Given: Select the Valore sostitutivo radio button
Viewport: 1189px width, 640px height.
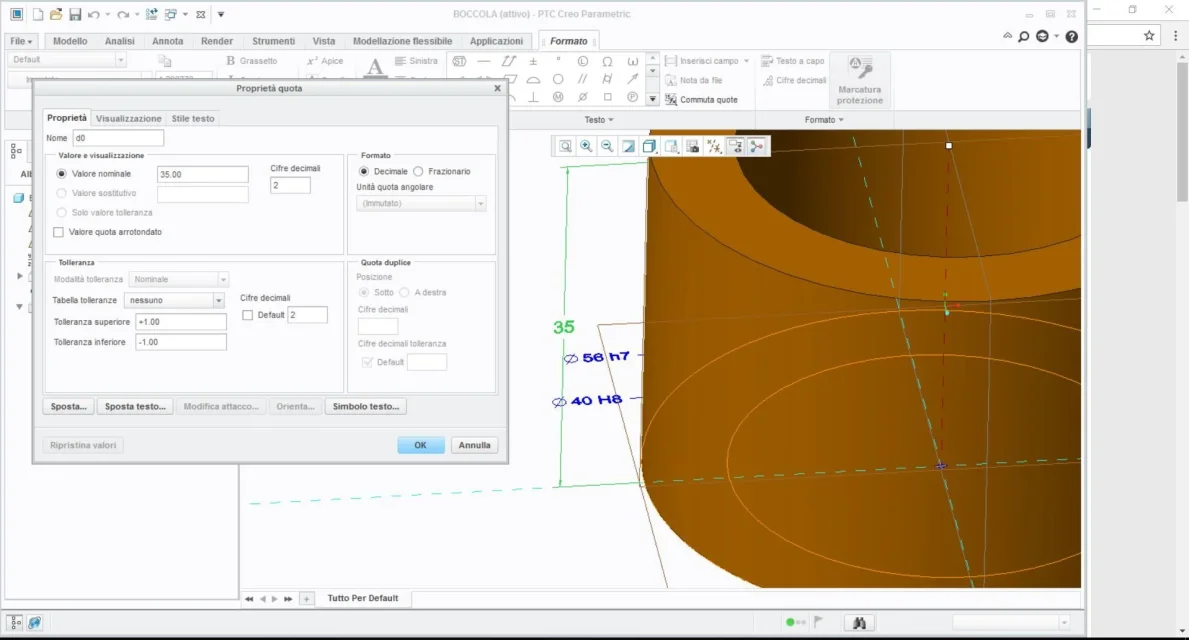Looking at the screenshot, I should pos(61,193).
